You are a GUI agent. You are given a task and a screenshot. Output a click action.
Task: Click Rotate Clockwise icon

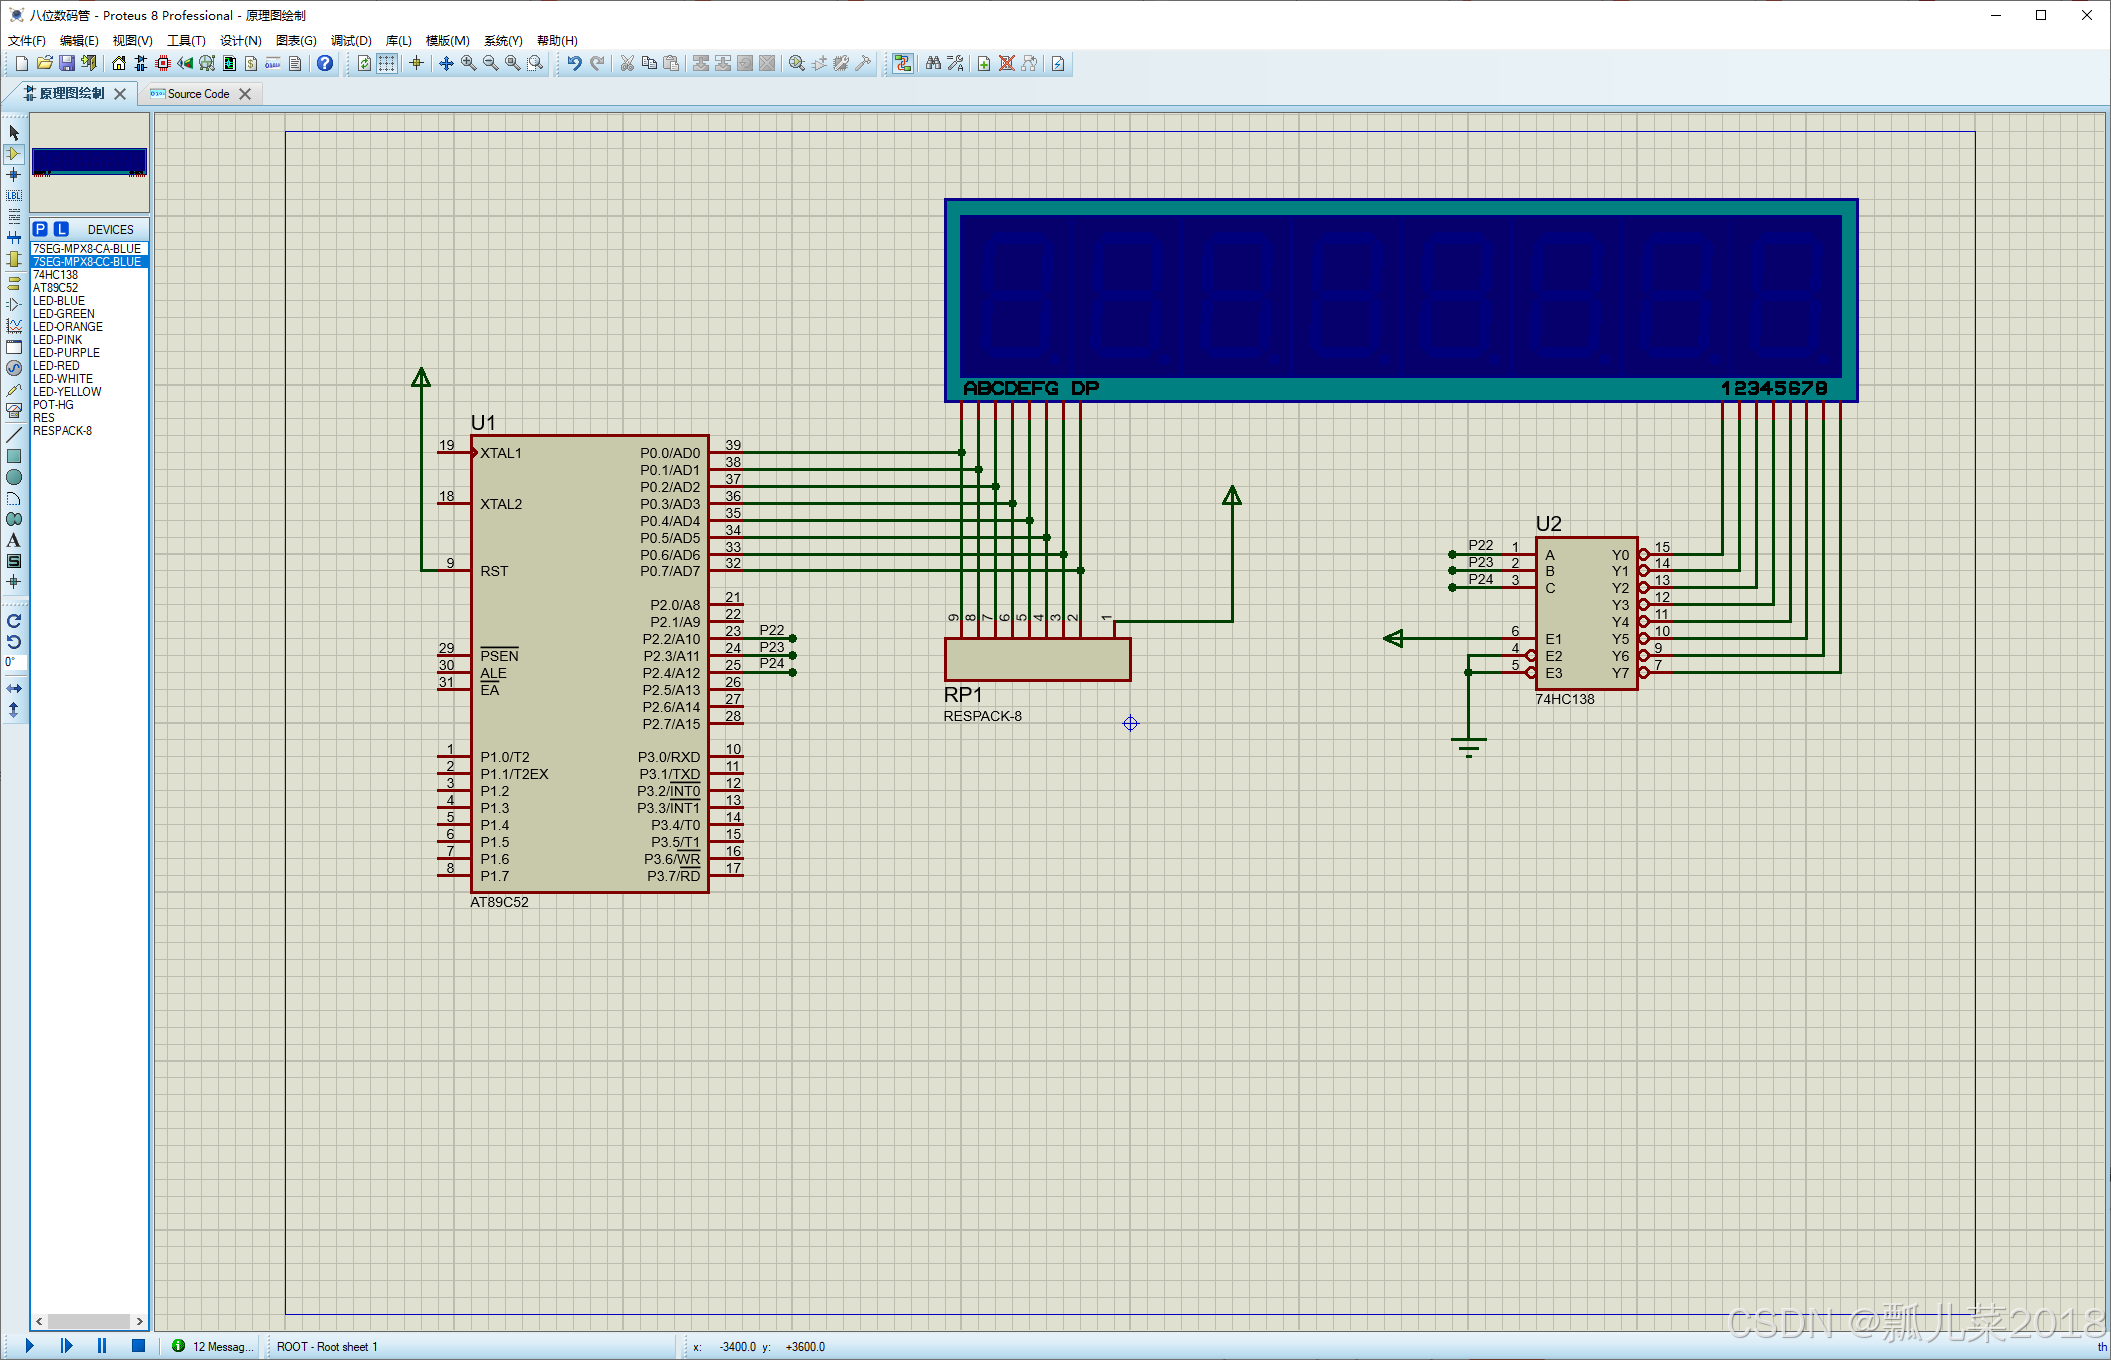click(13, 621)
